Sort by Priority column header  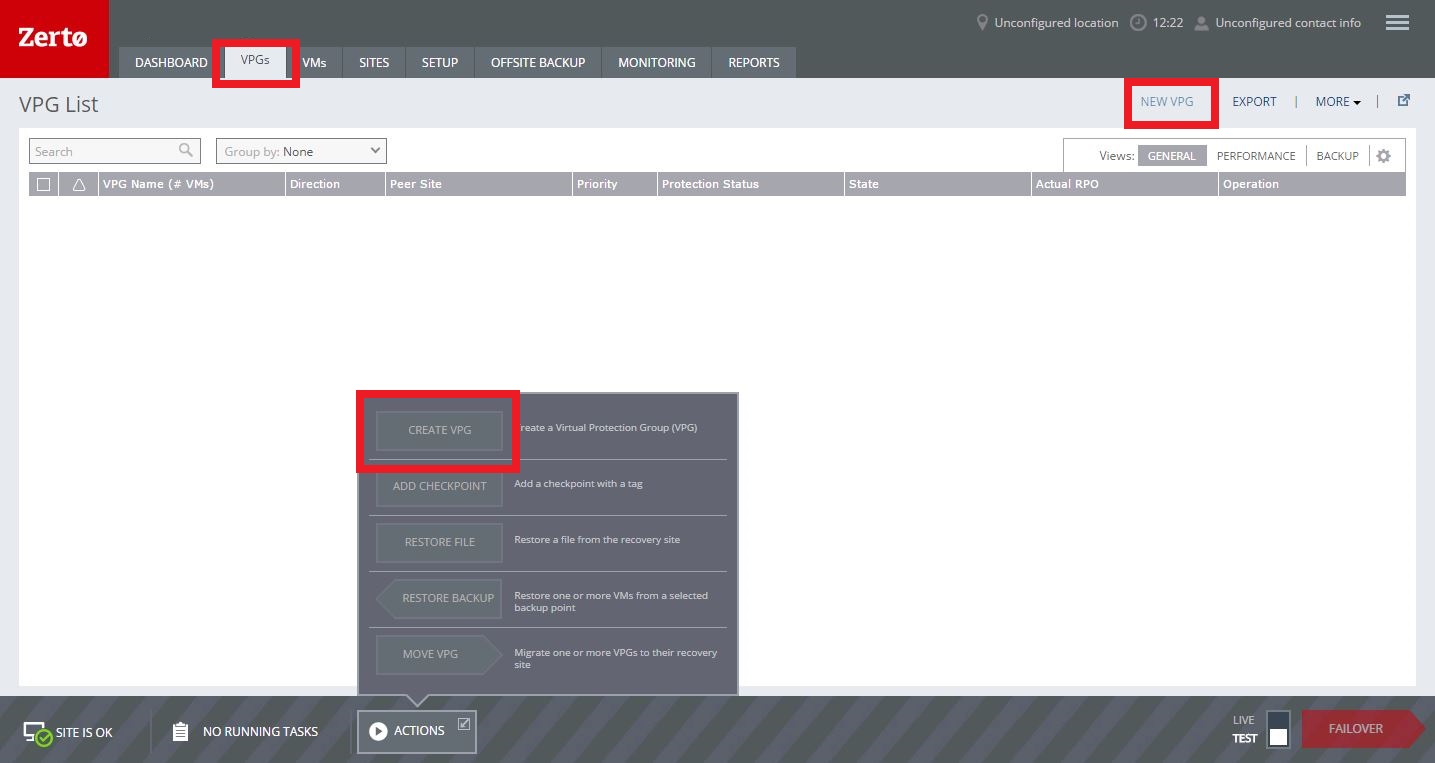click(615, 184)
